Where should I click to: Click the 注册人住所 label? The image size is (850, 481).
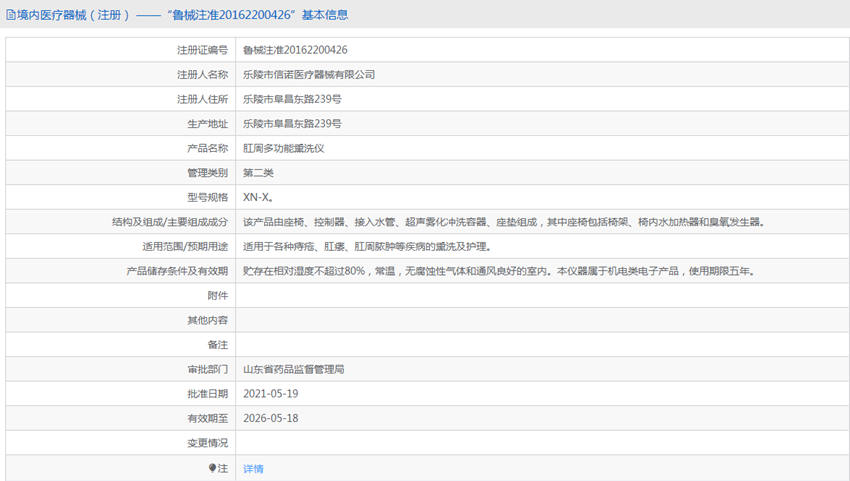(202, 99)
